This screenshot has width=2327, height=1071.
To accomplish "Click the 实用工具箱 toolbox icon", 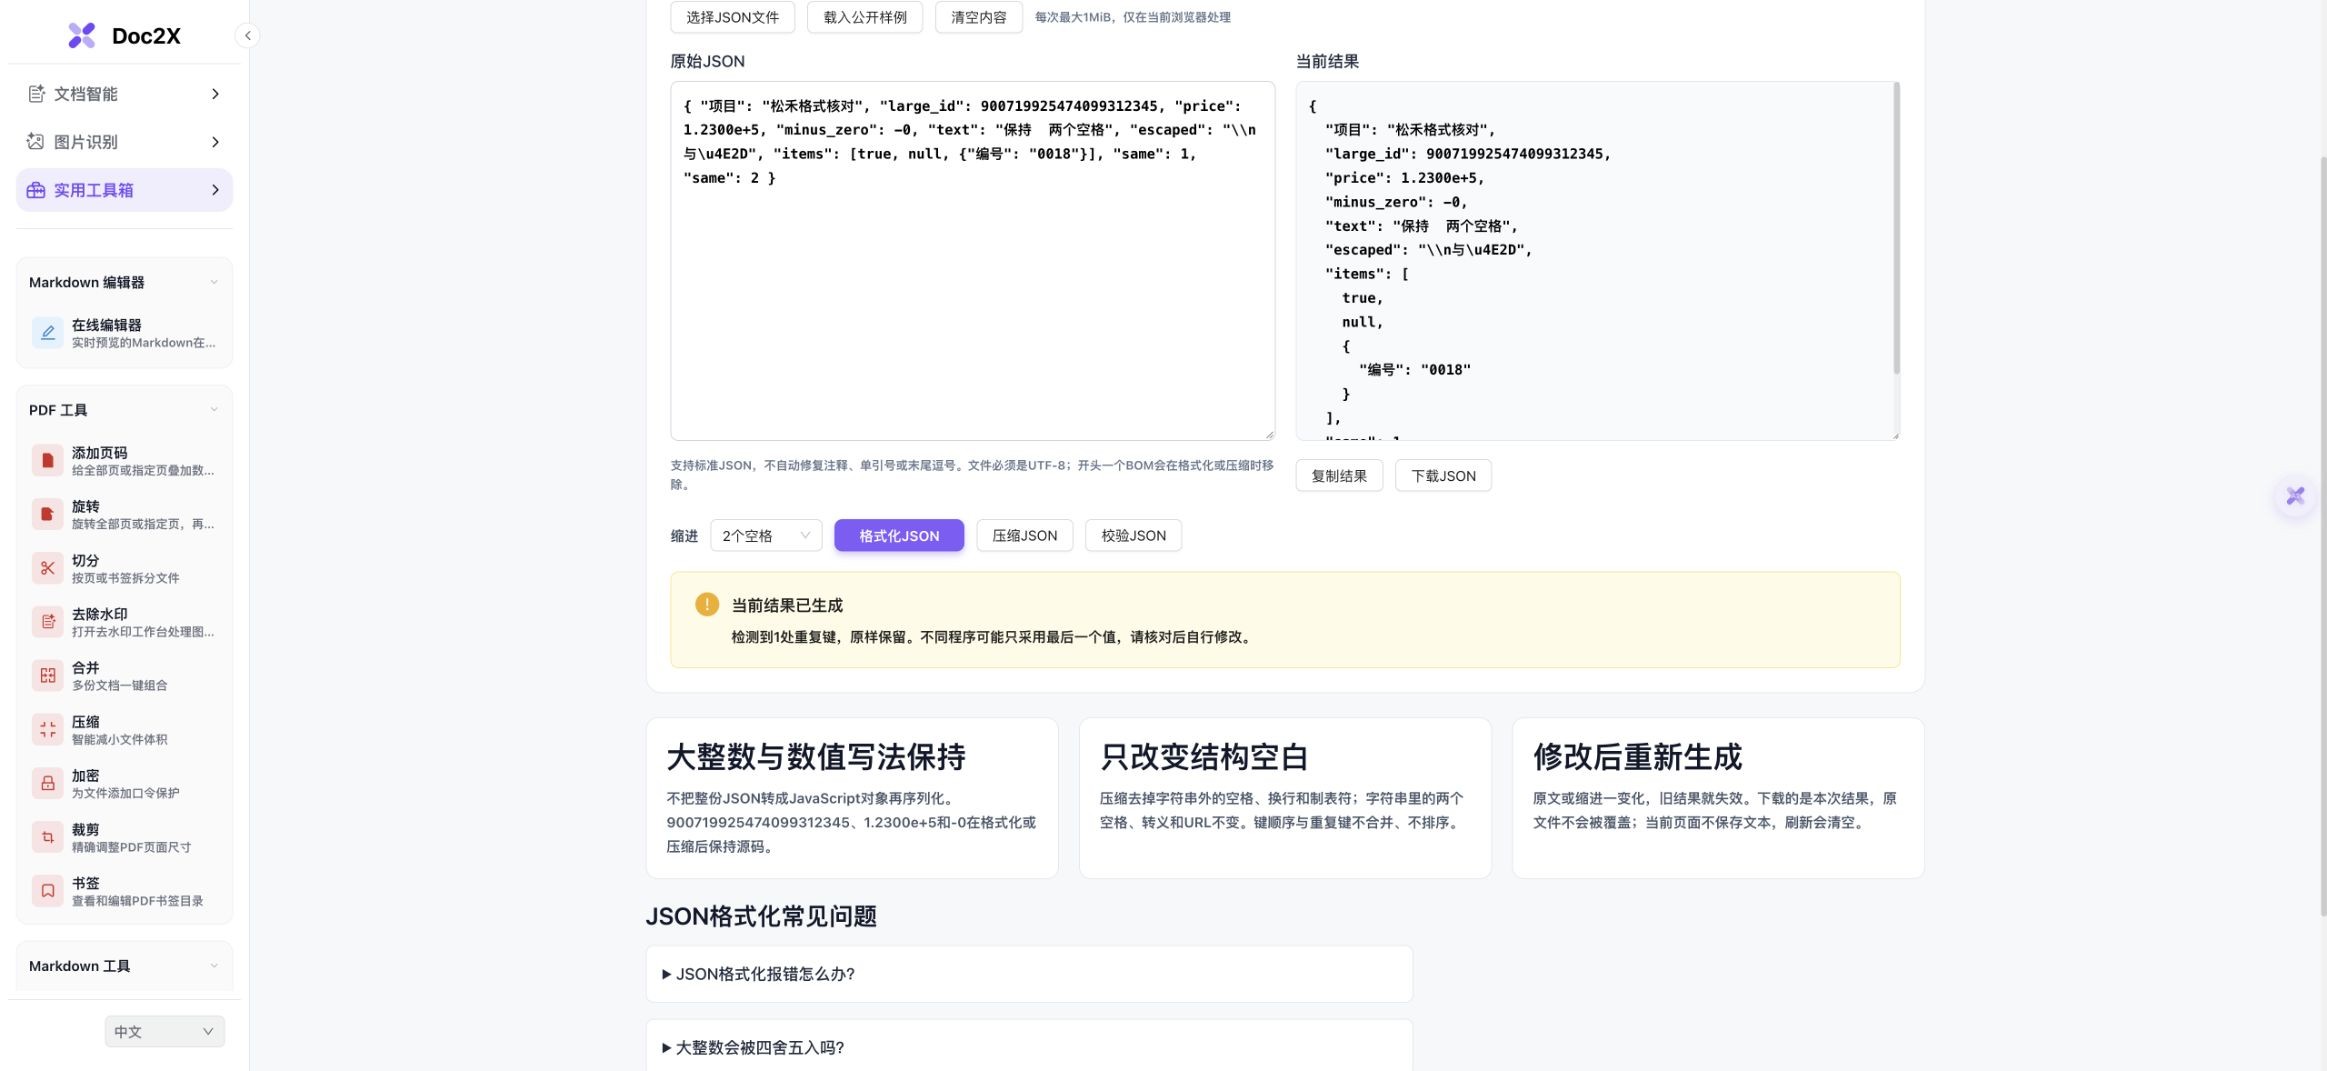I will [x=36, y=190].
